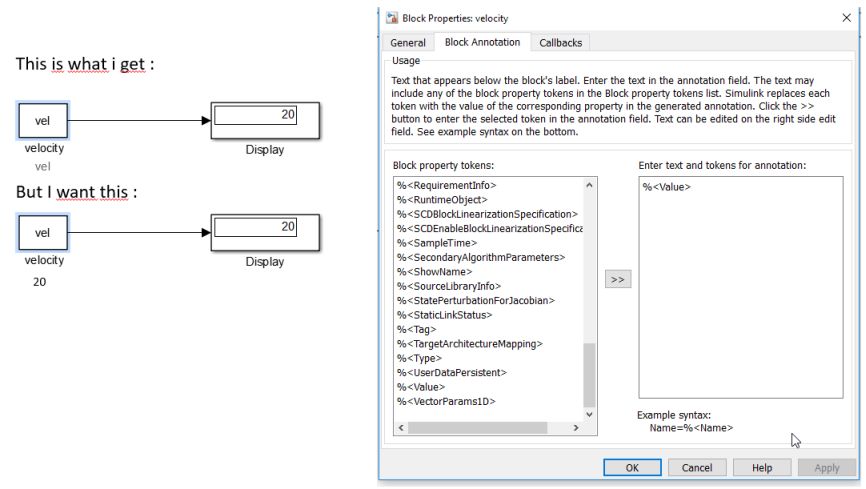Screen dimensions: 866x489
Task: Click the Cancel button
Action: [x=696, y=467]
